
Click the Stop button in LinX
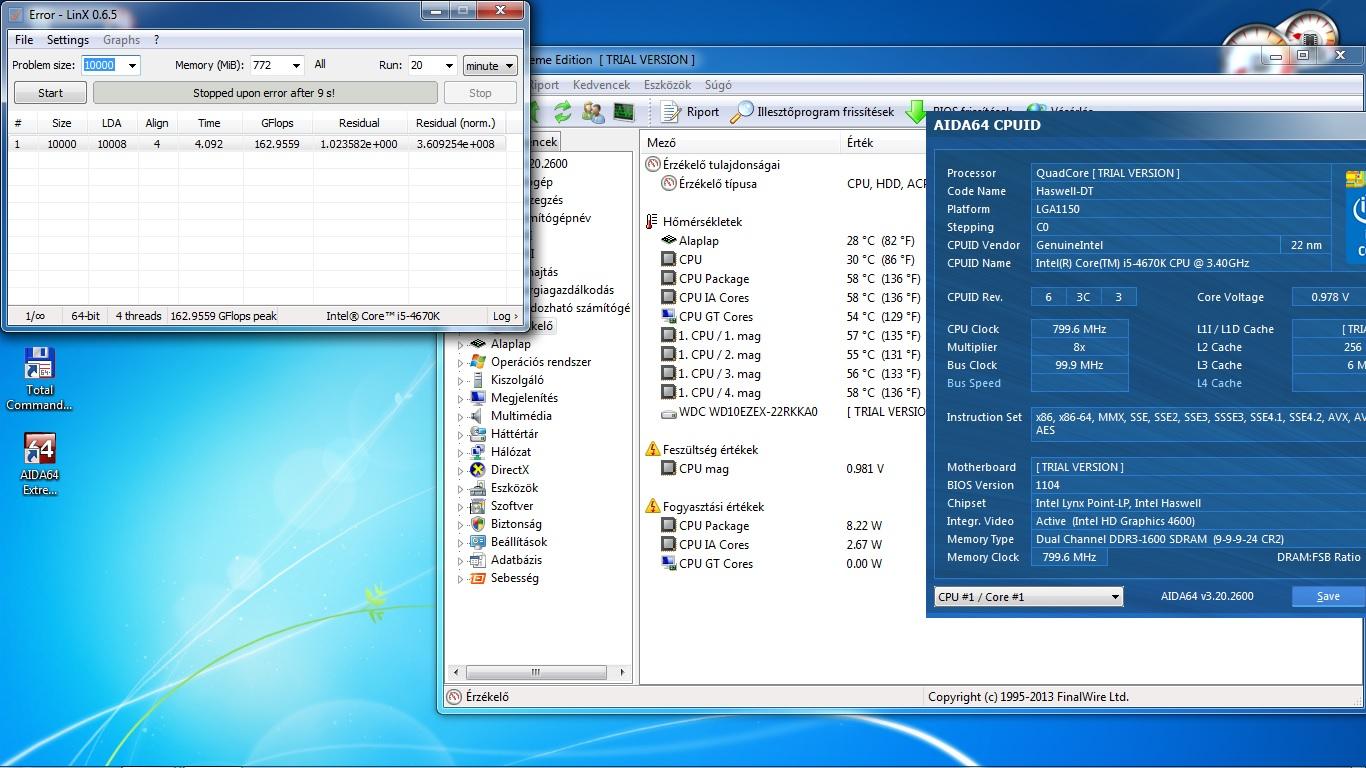(x=480, y=93)
